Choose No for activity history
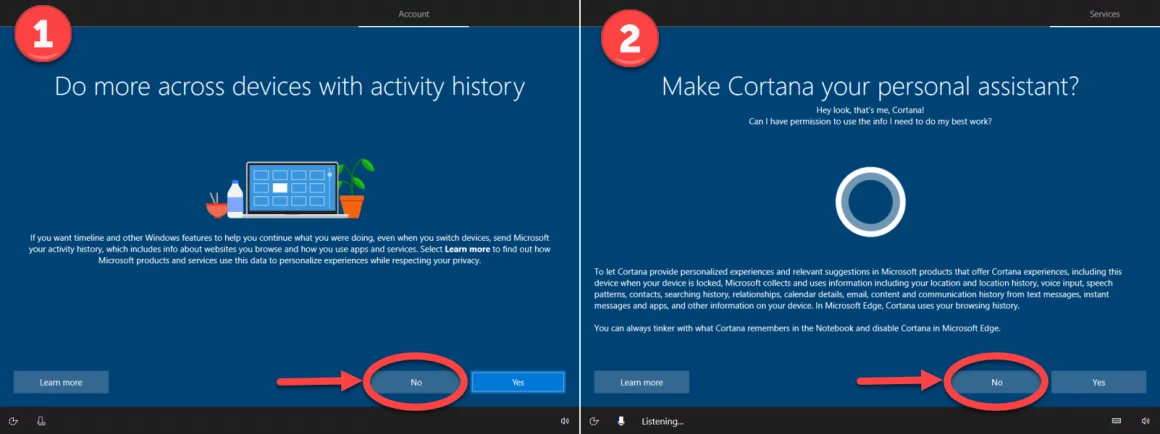 point(416,382)
